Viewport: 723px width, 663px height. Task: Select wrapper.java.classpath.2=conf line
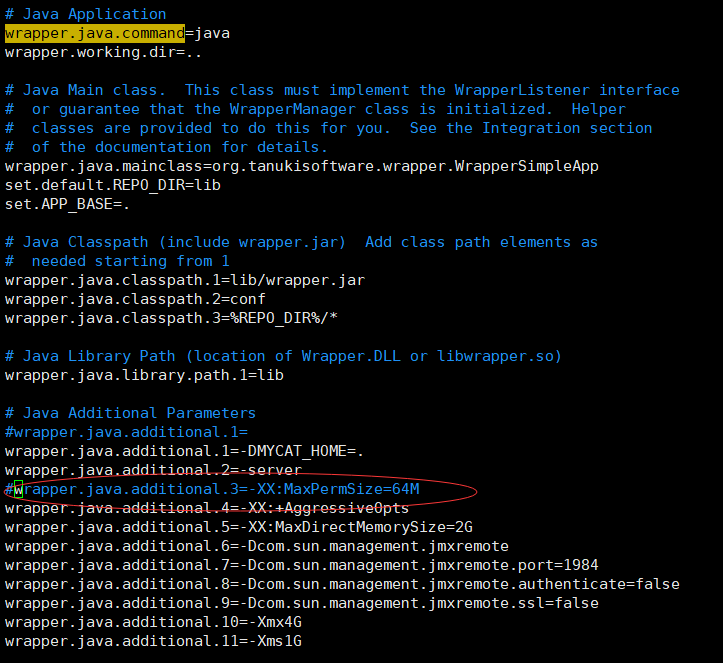135,299
